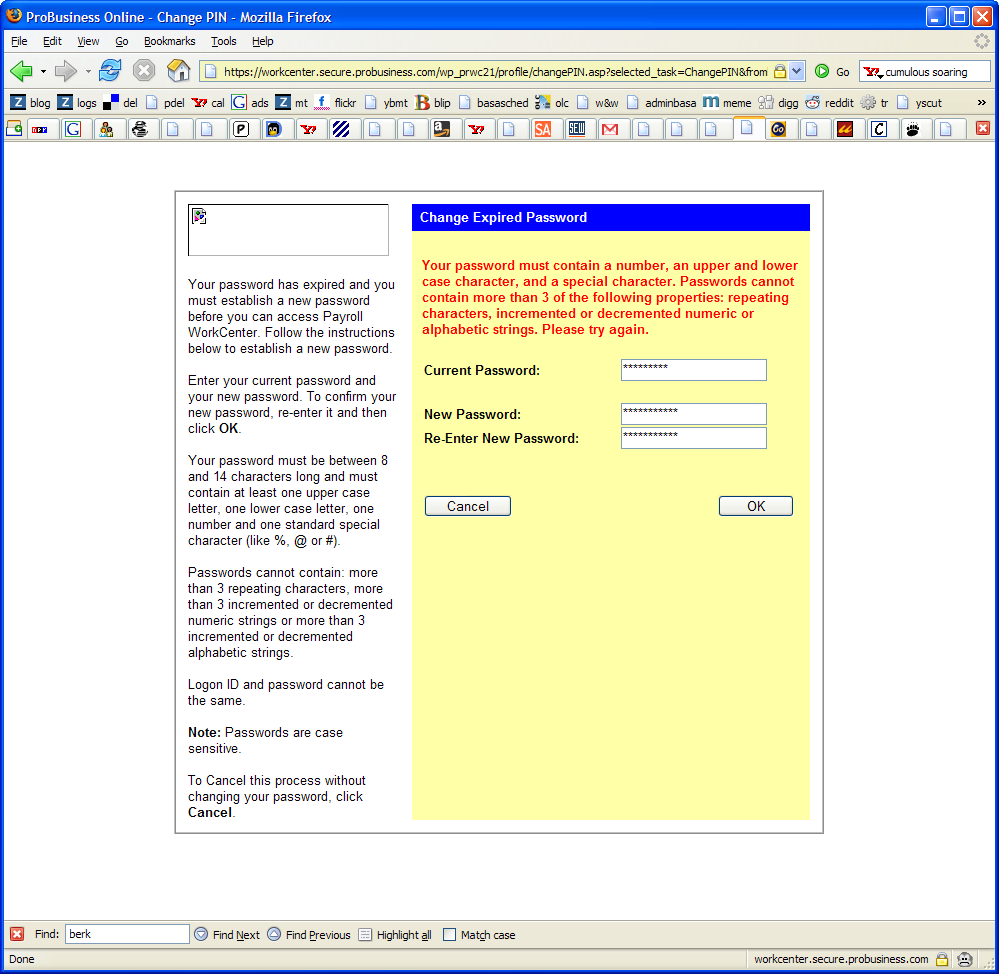Enable the Match case checkbox
The width and height of the screenshot is (999, 974).
[450, 935]
